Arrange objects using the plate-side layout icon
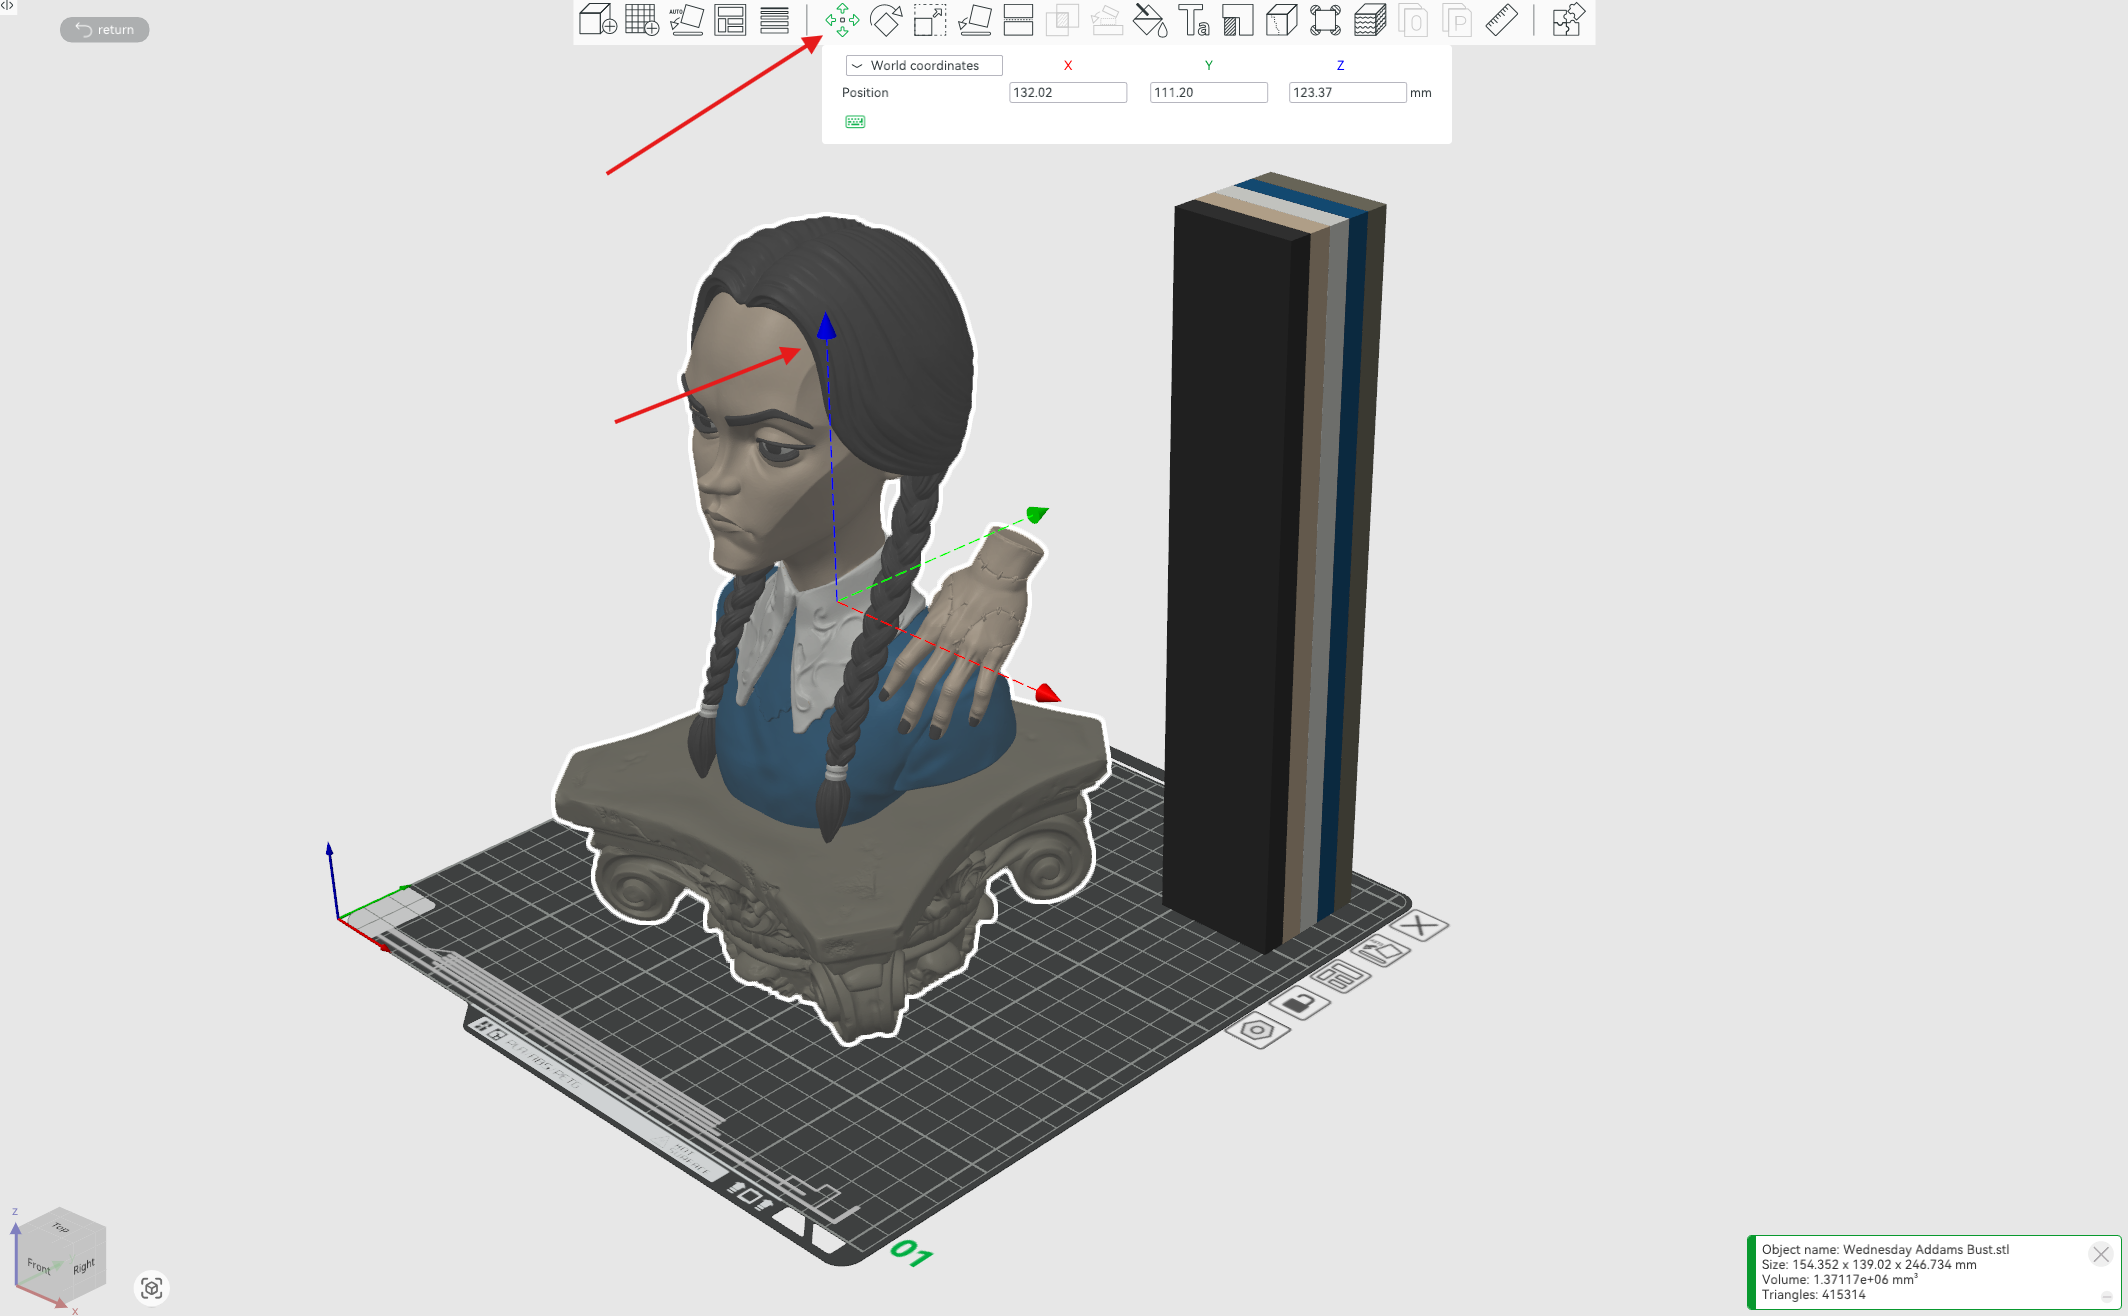The image size is (2128, 1316). tap(1340, 976)
